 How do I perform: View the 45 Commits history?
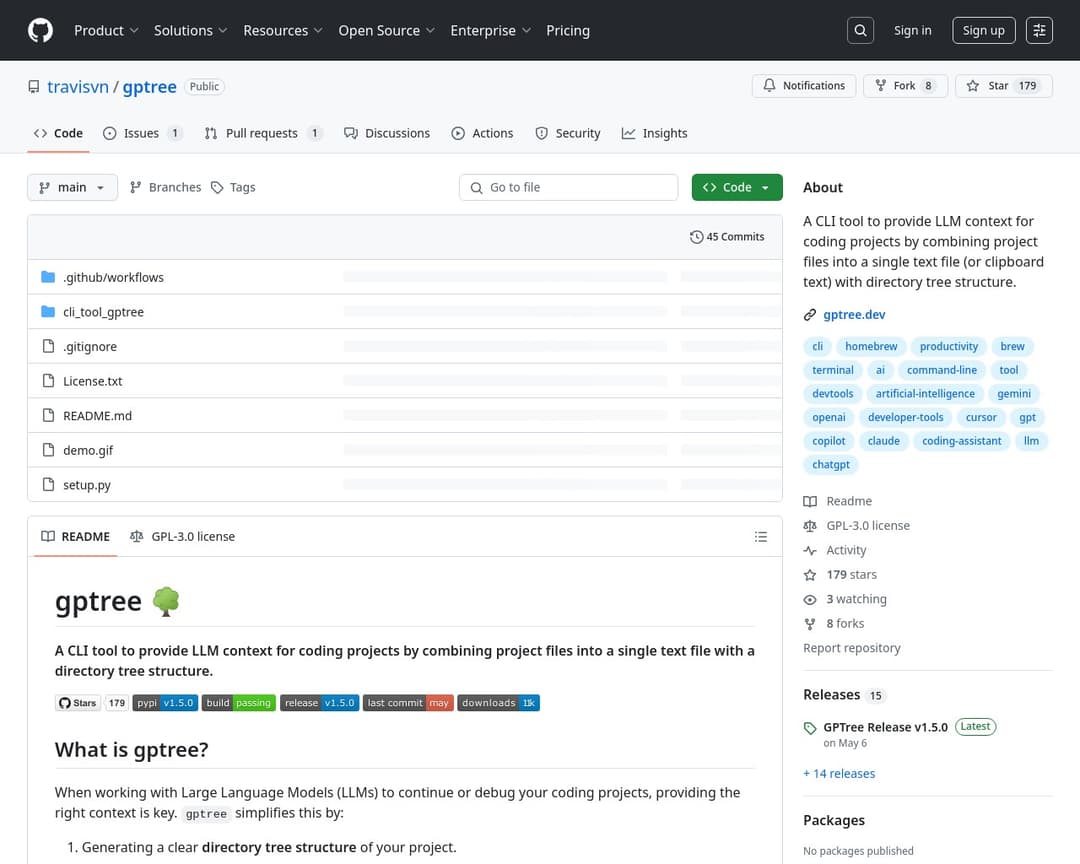[727, 236]
